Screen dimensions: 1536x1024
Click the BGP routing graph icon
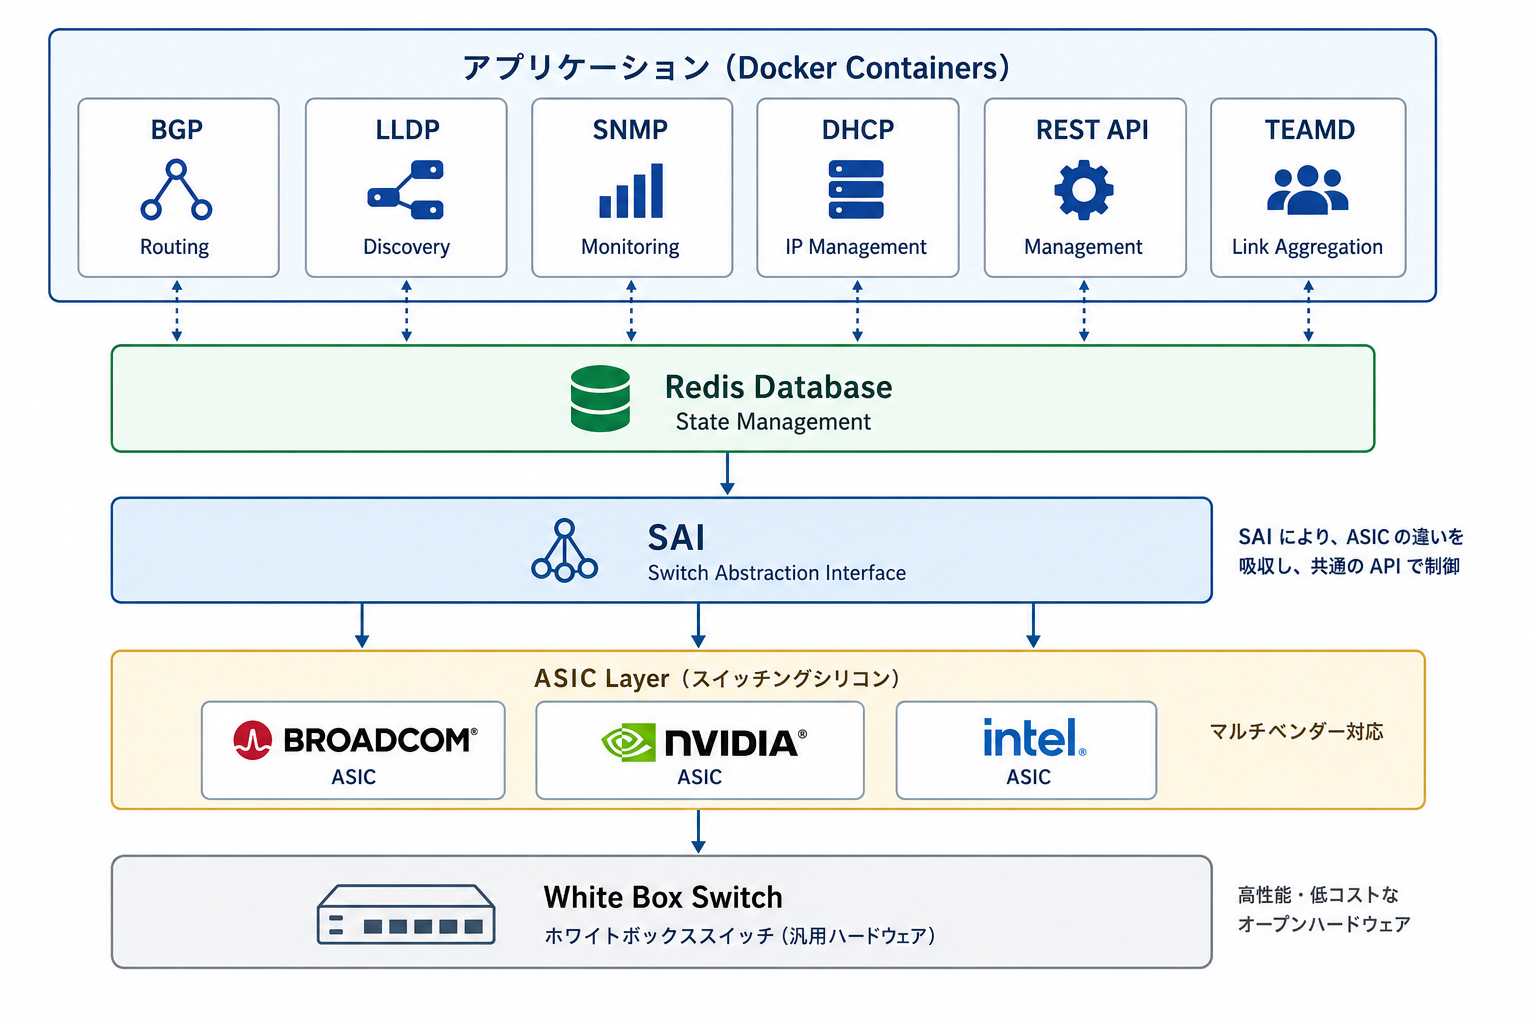point(176,190)
